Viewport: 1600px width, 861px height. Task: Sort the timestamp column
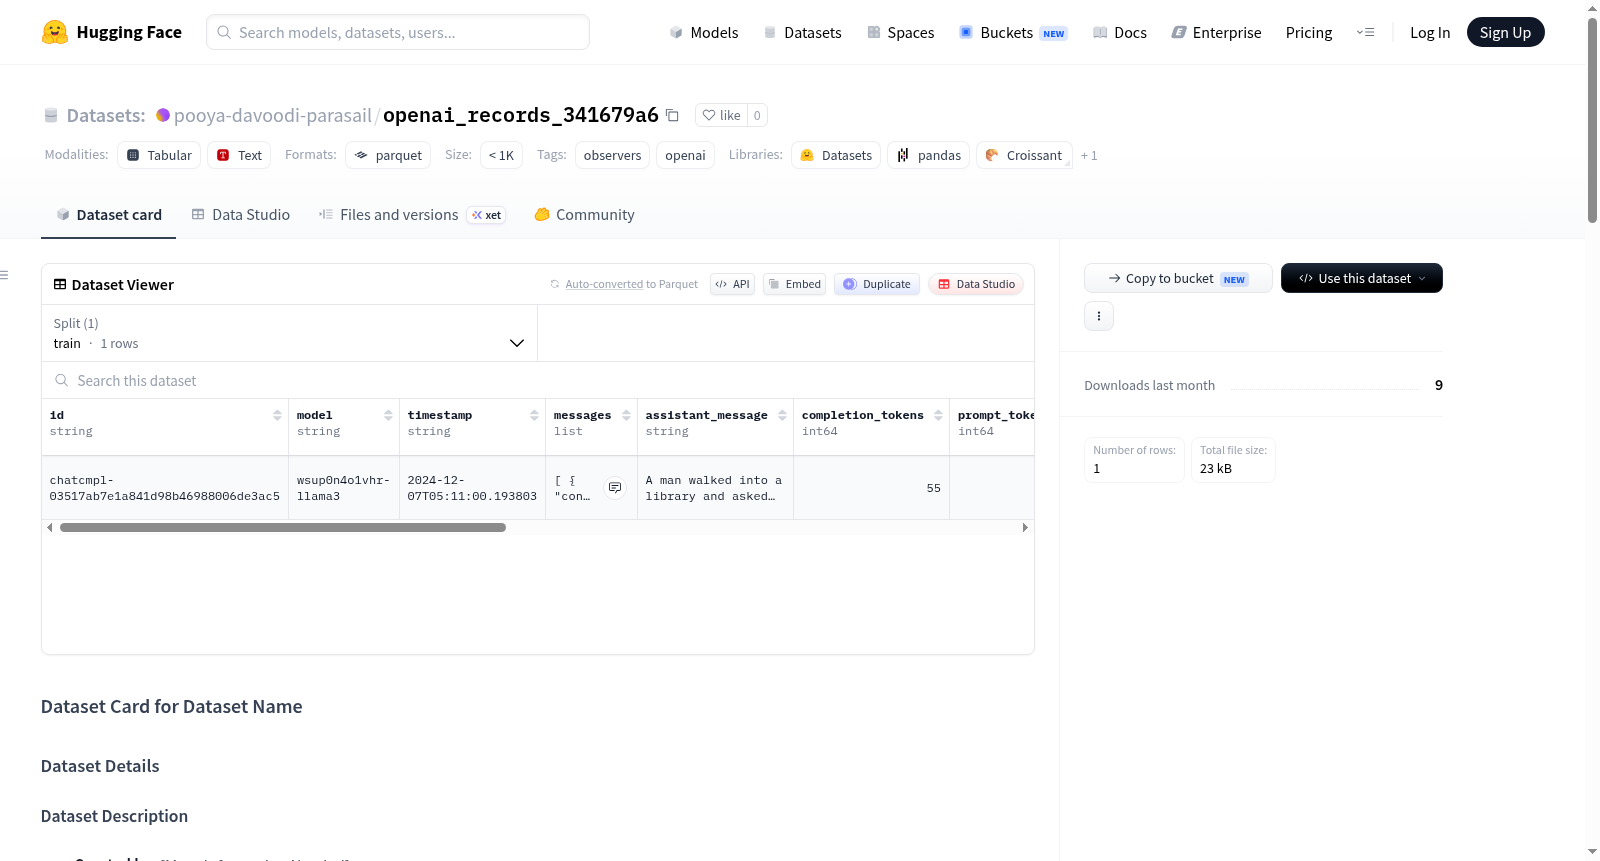click(534, 415)
